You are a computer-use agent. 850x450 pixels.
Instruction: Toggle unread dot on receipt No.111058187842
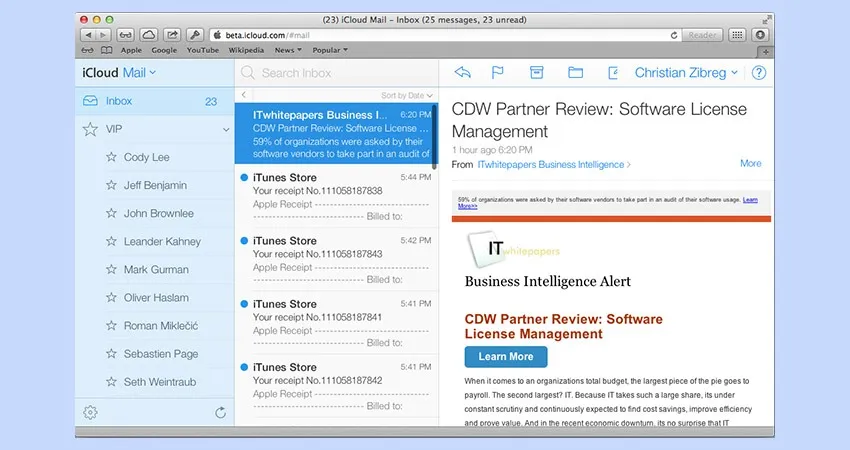tap(244, 367)
